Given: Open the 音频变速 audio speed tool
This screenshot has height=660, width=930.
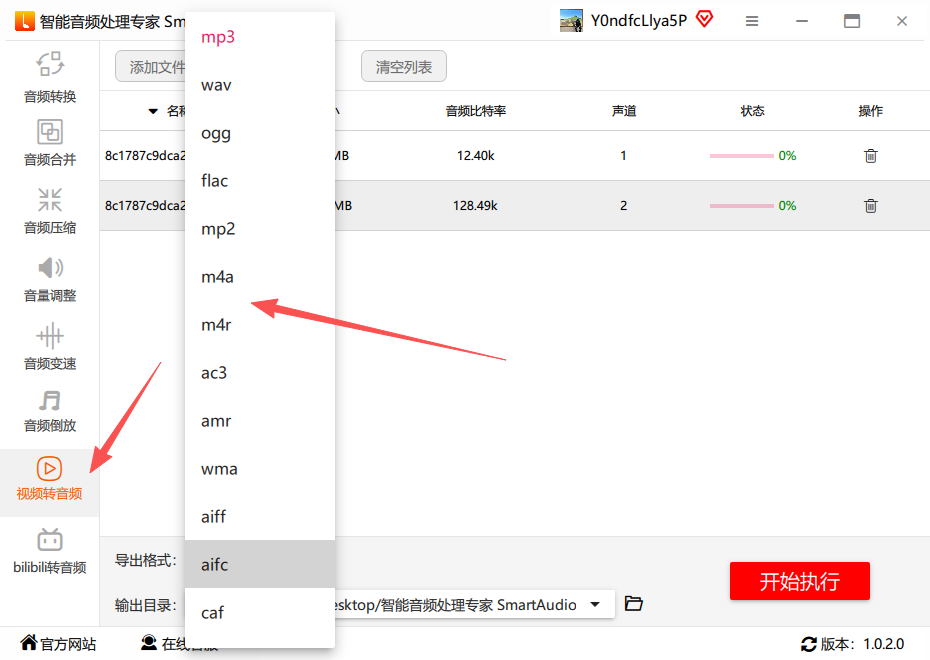Looking at the screenshot, I should tap(50, 346).
